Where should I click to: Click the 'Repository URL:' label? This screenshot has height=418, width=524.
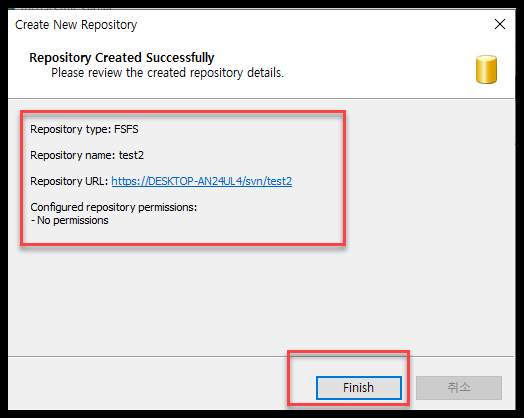(69, 181)
